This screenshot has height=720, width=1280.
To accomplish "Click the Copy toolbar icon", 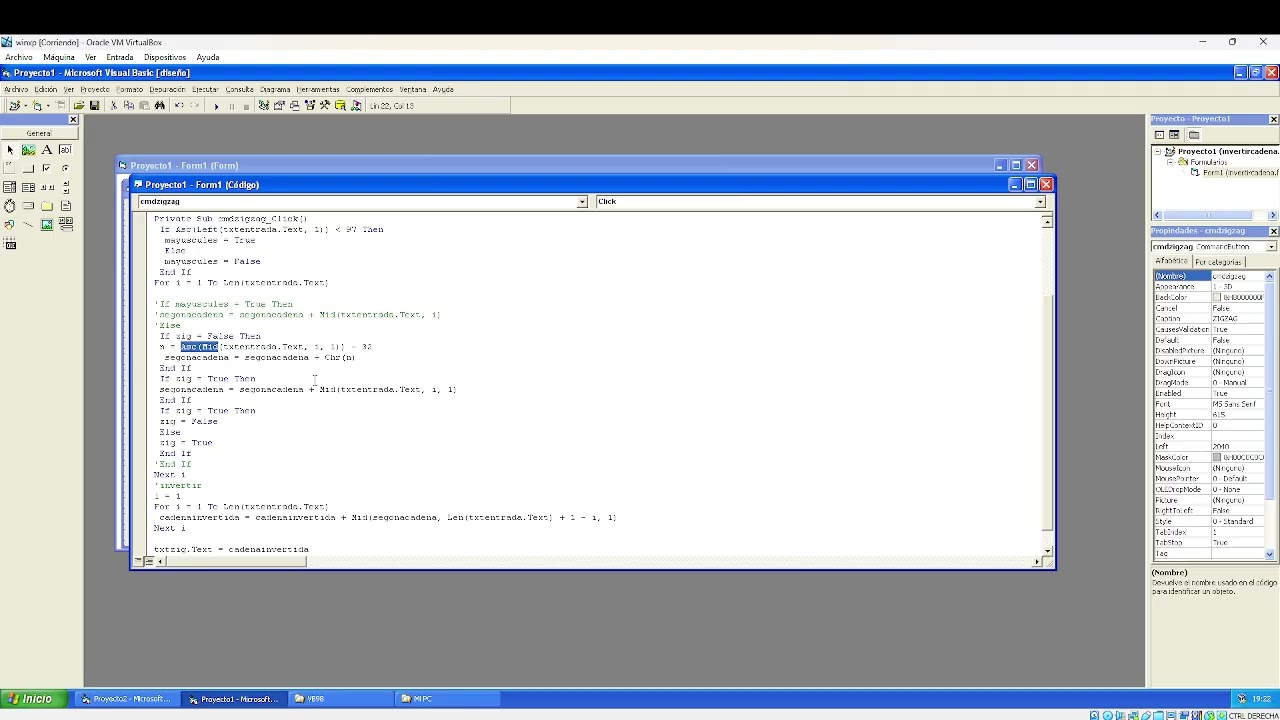I will (129, 106).
